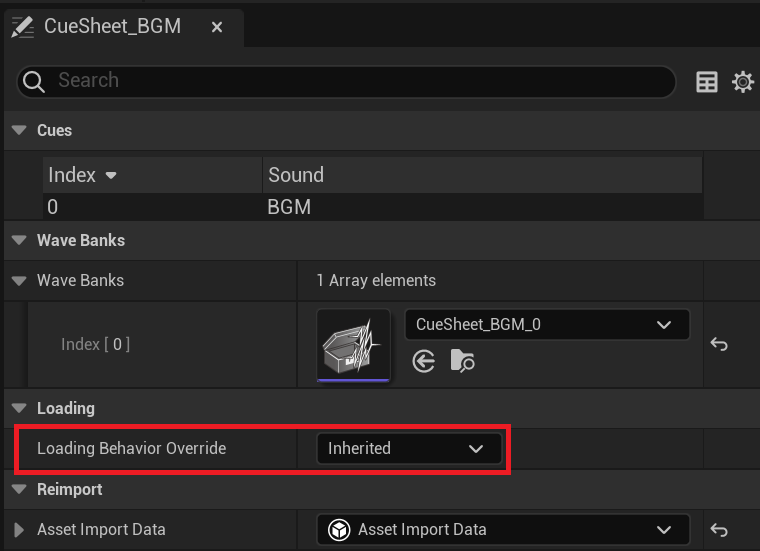The image size is (760, 551).
Task: Expand the Asset Import Data row
Action: click(x=19, y=530)
